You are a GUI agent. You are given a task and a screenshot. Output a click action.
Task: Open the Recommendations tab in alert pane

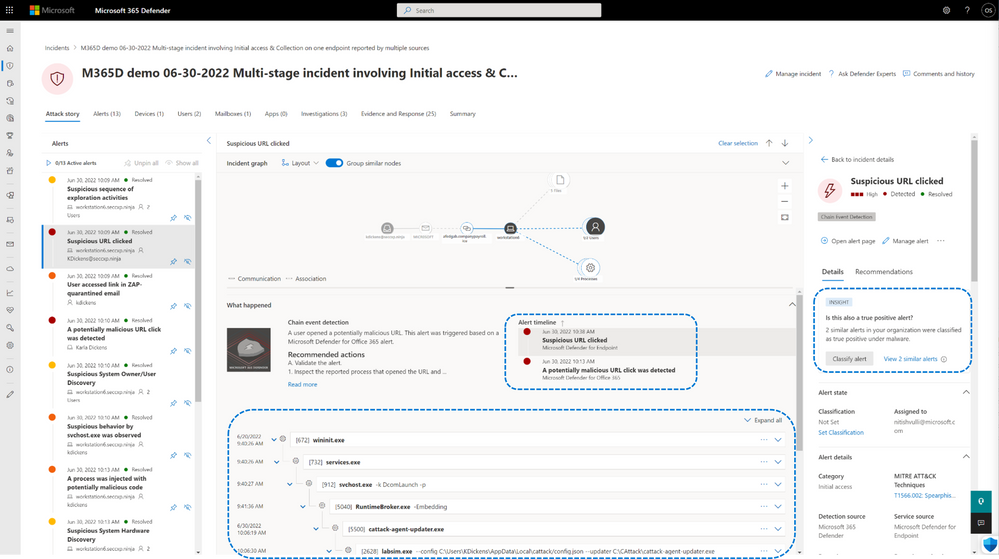(884, 272)
